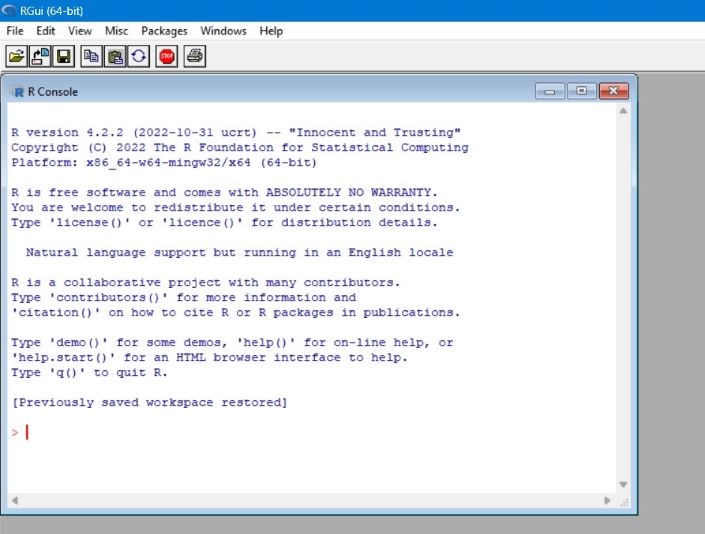
Task: Open the View menu
Action: click(80, 31)
